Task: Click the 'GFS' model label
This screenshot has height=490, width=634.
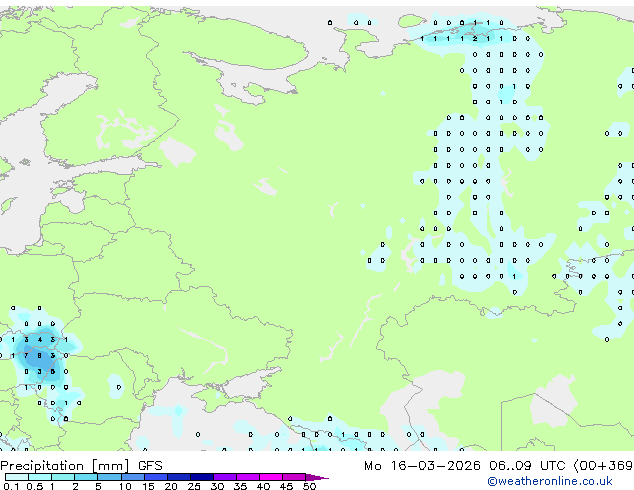Action: pos(150,466)
